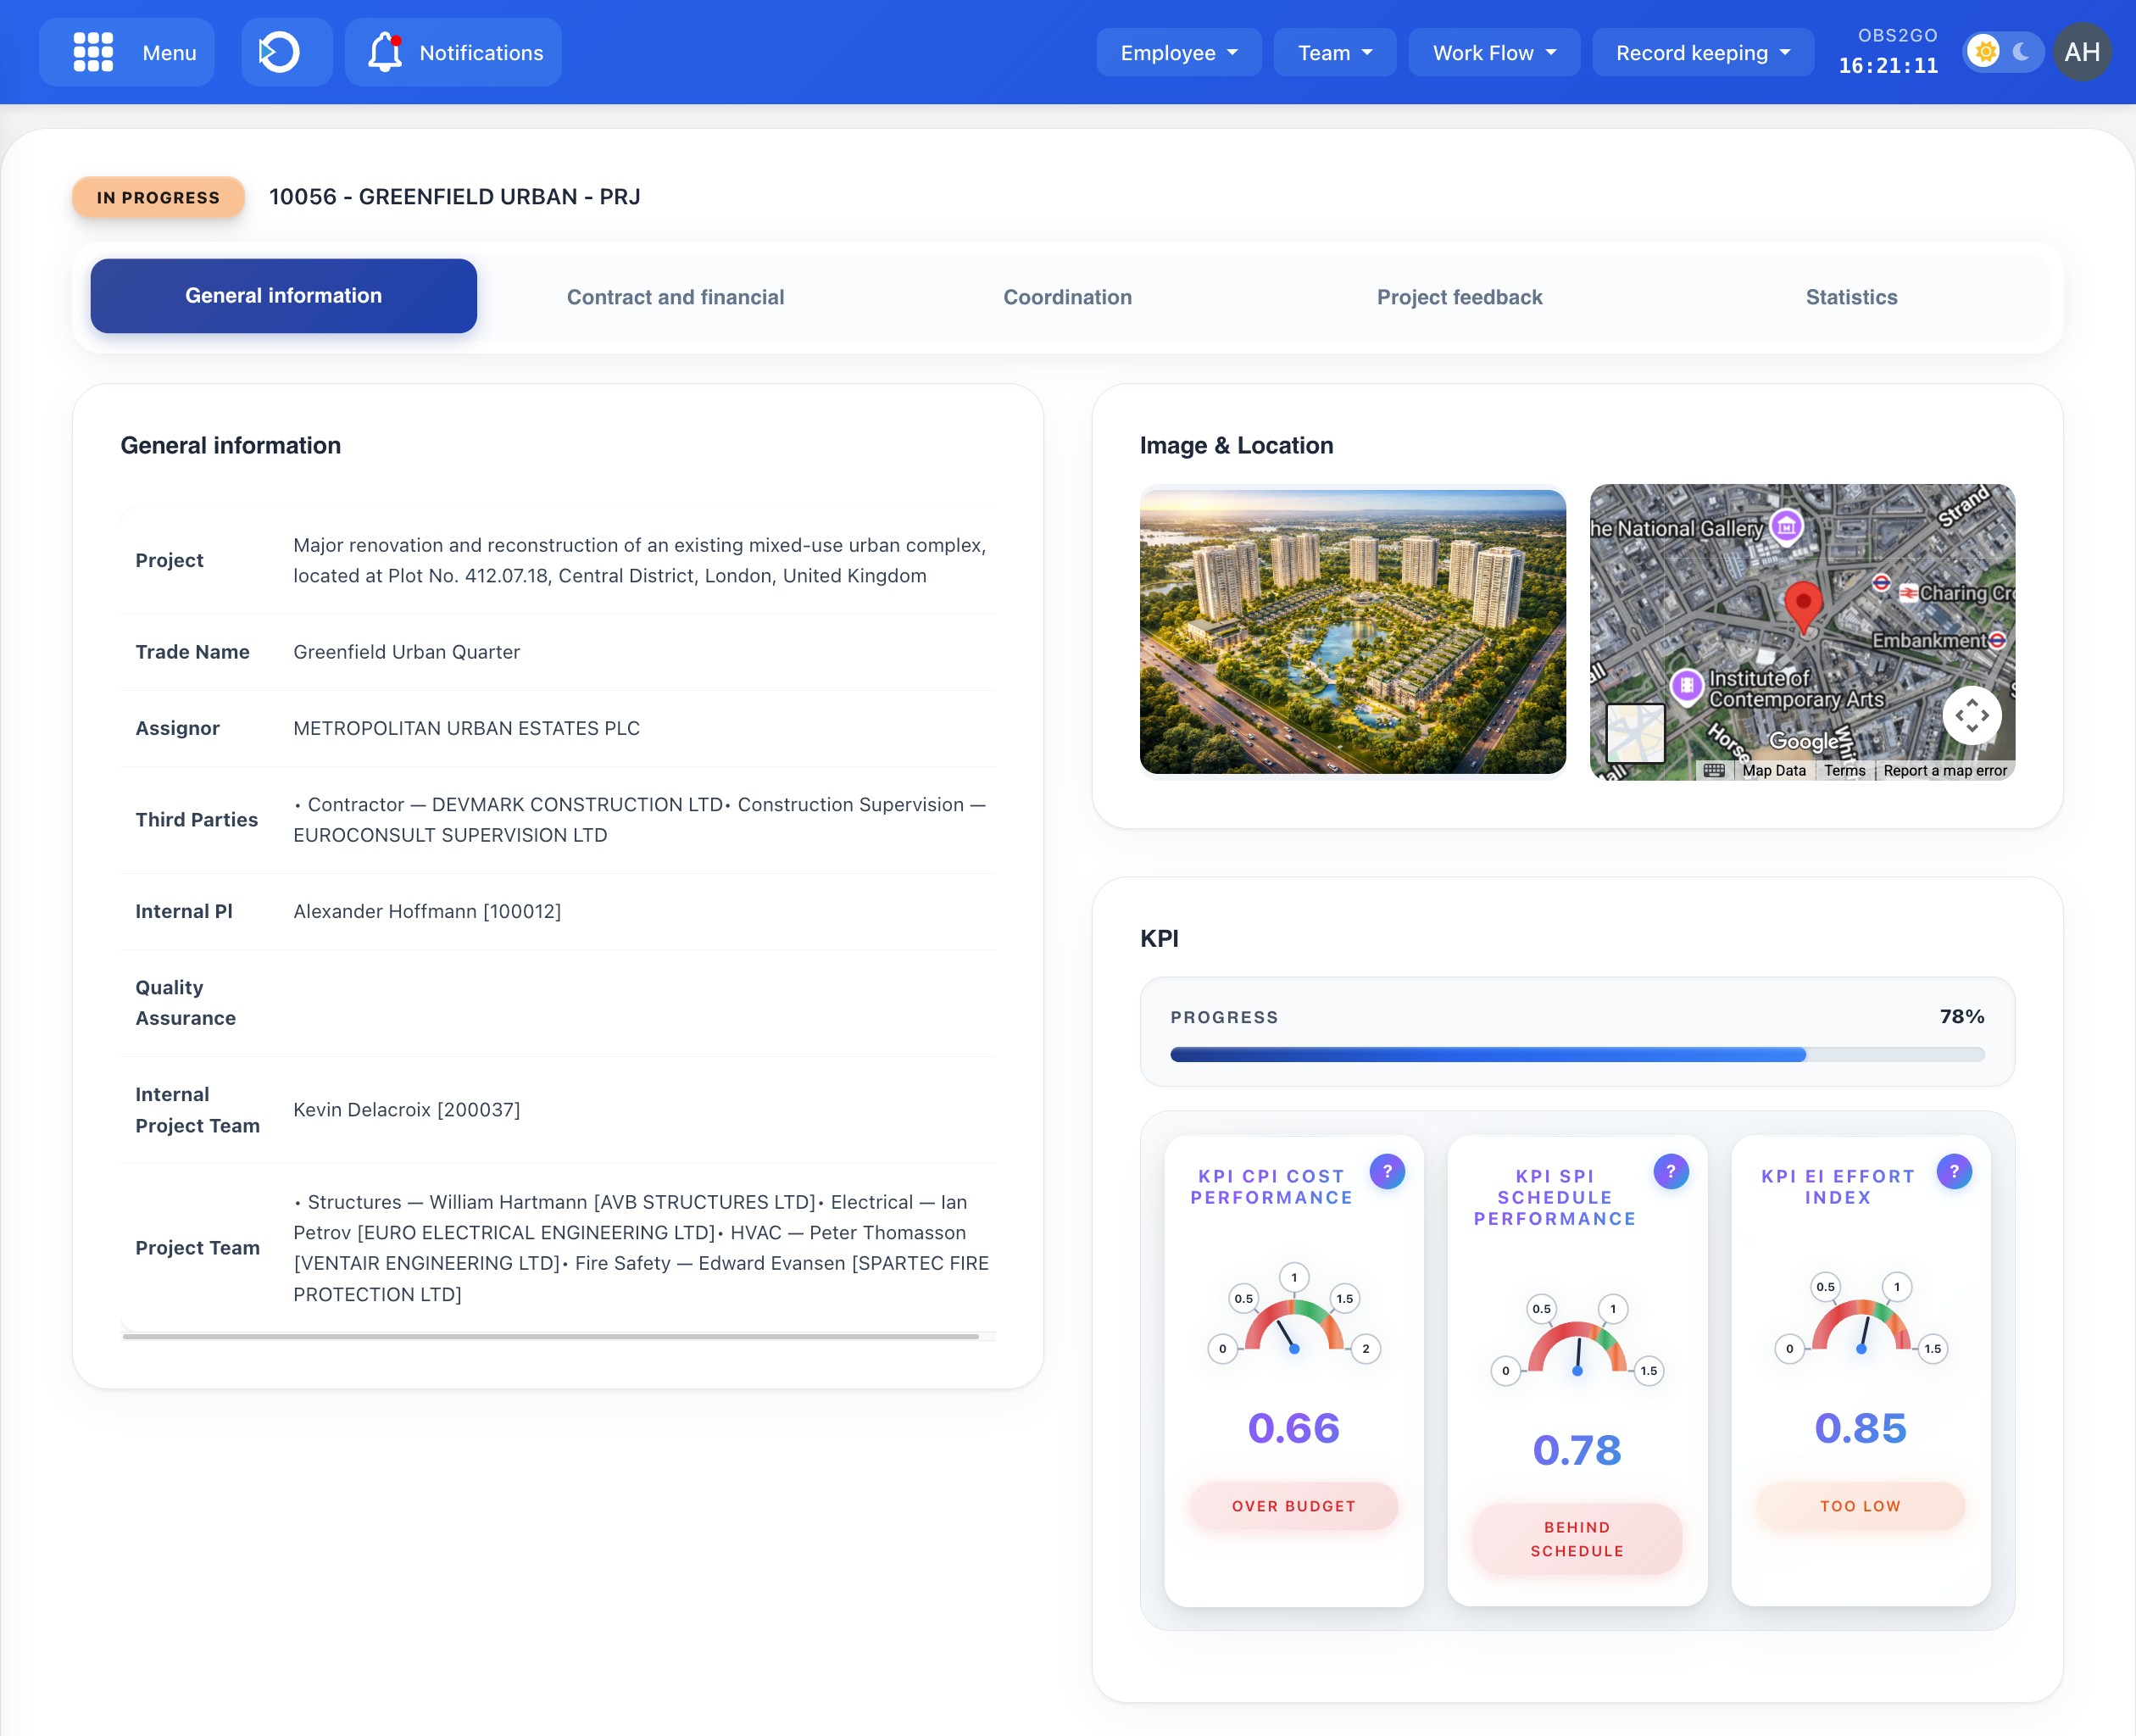Switch to the Coordination tab
Viewport: 2136px width, 1736px height.
1067,296
